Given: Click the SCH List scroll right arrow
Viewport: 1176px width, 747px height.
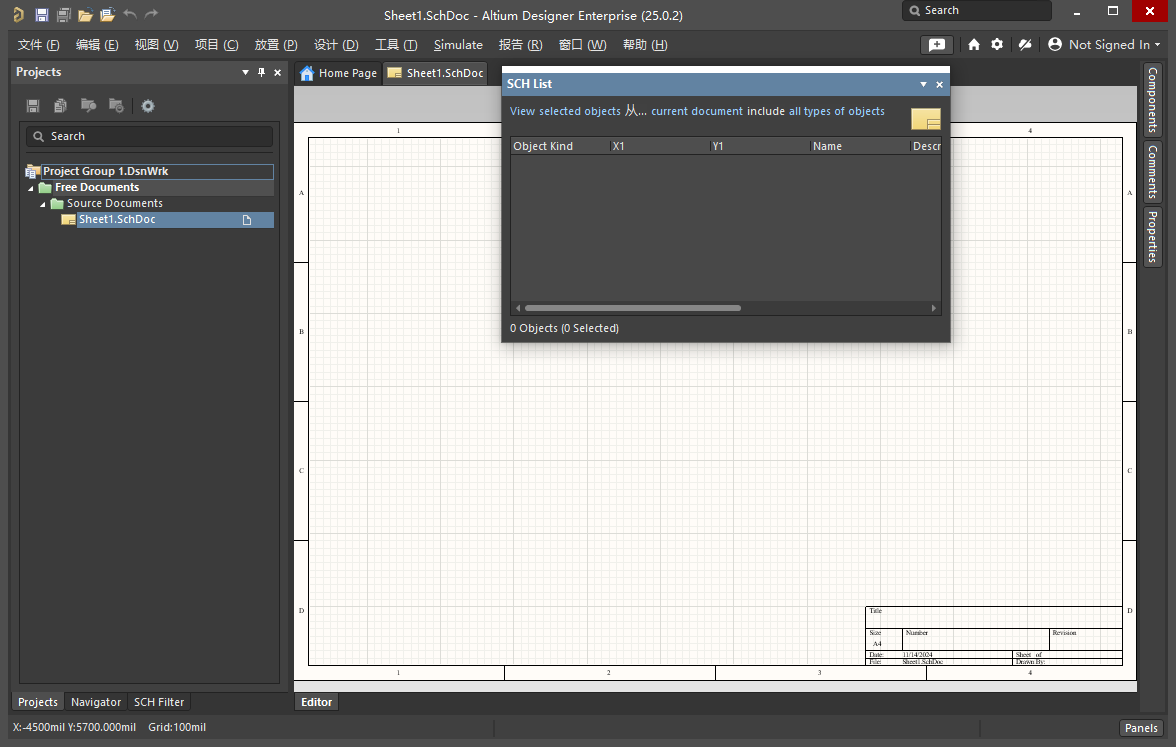Looking at the screenshot, I should (934, 308).
